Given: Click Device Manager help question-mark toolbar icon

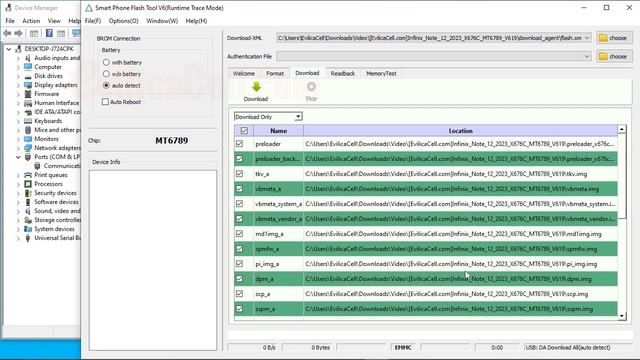Looking at the screenshot, I should pyautogui.click(x=49, y=33).
